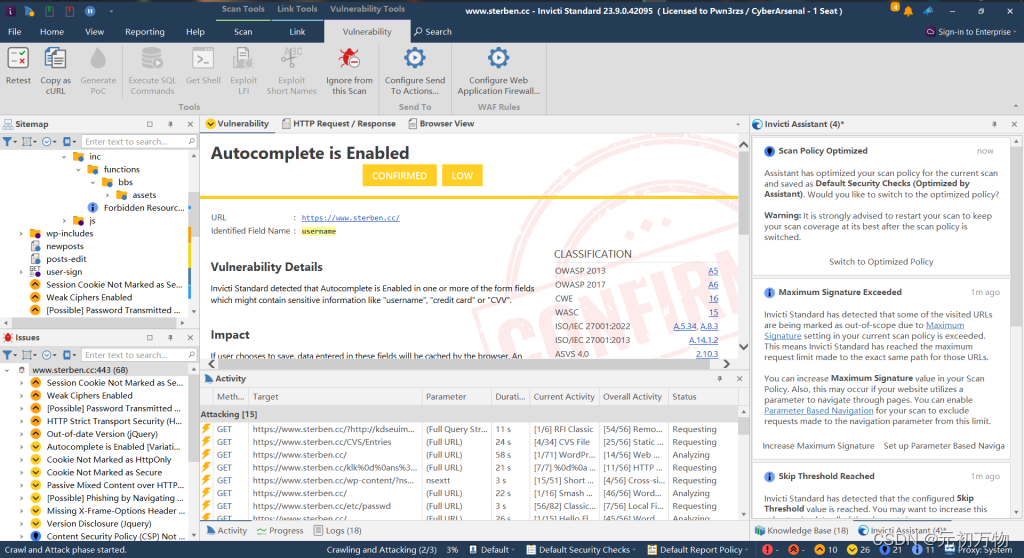Expand the assets folder node

click(107, 195)
